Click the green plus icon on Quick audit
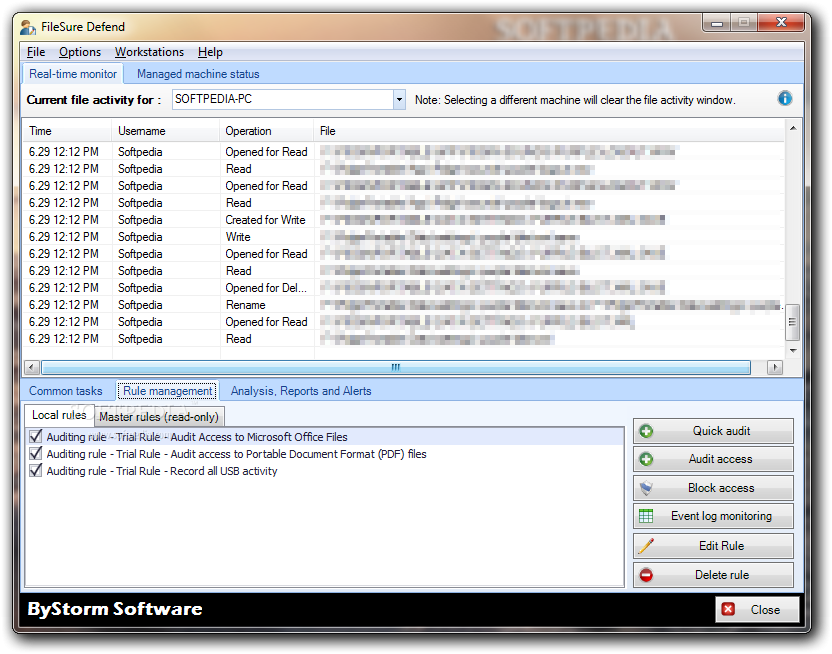The width and height of the screenshot is (832, 654). click(x=646, y=431)
